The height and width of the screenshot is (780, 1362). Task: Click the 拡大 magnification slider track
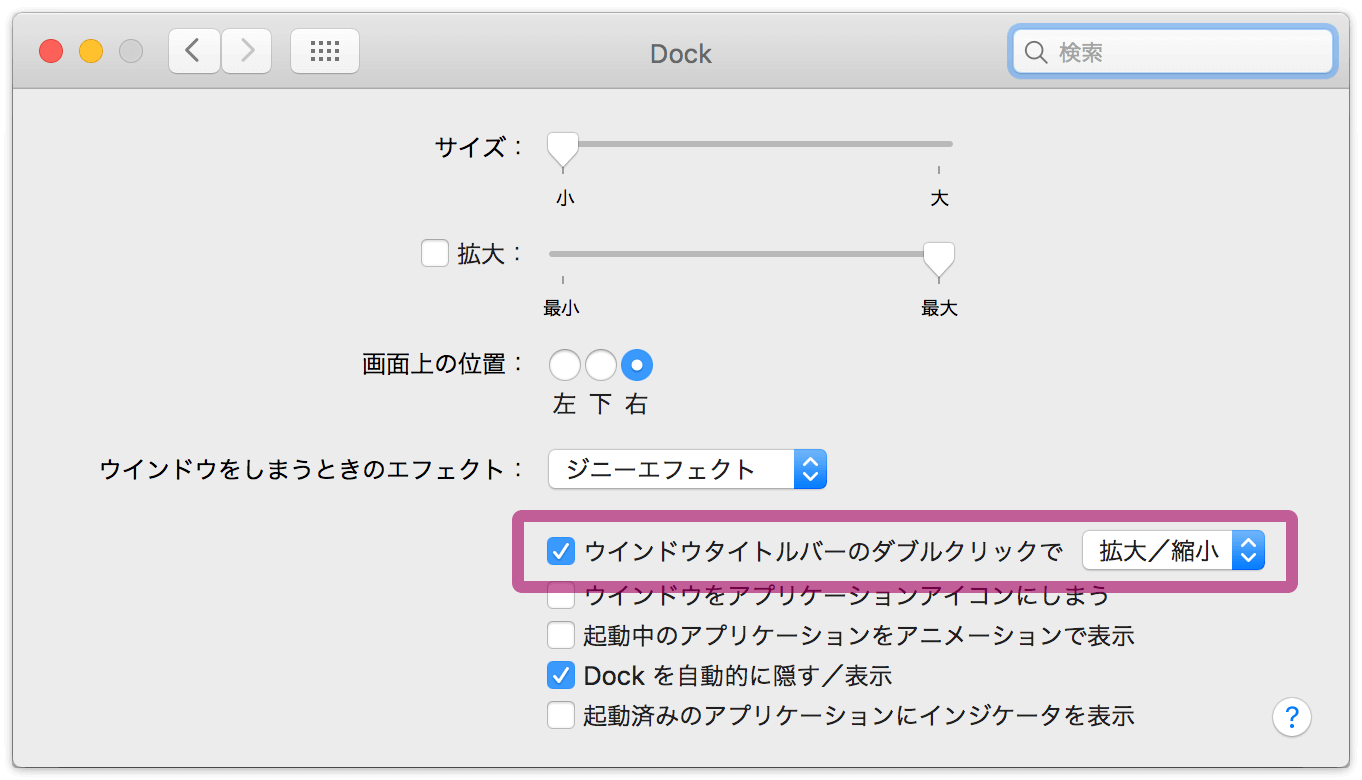click(x=750, y=254)
